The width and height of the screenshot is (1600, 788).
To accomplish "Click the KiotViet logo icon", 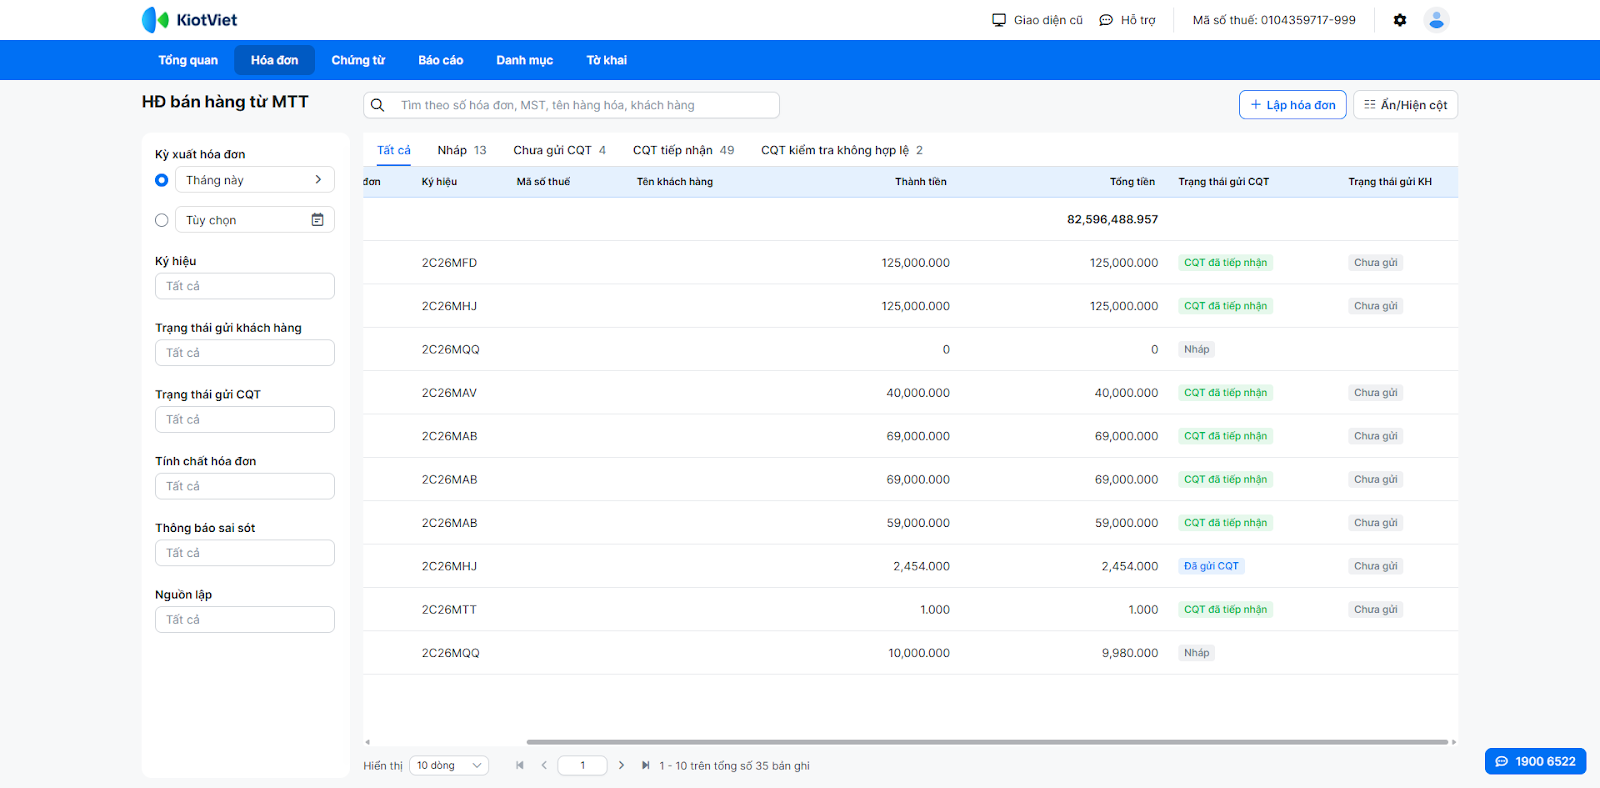I will pyautogui.click(x=155, y=20).
